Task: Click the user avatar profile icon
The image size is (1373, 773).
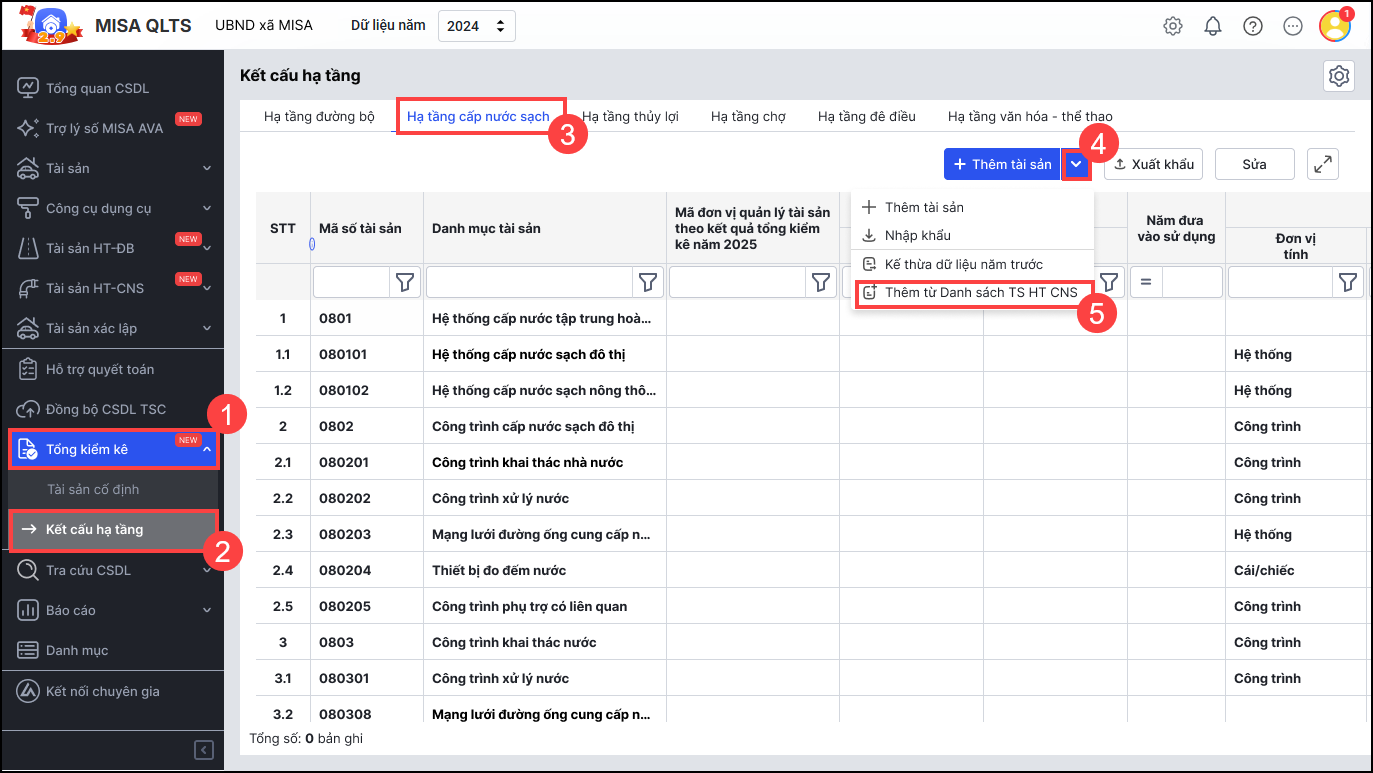Action: click(1334, 26)
